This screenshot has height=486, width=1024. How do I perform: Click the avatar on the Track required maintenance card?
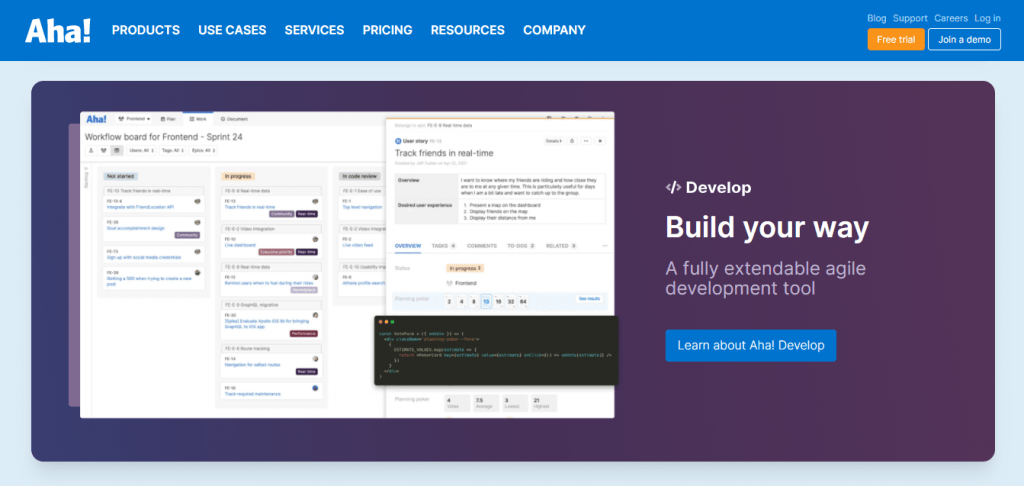pyautogui.click(x=315, y=387)
